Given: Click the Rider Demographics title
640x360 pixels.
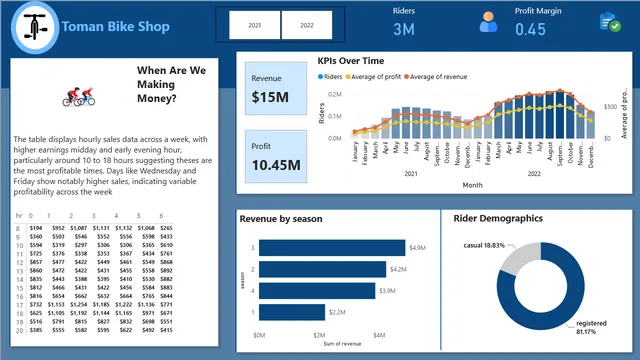Looking at the screenshot, I should click(498, 218).
